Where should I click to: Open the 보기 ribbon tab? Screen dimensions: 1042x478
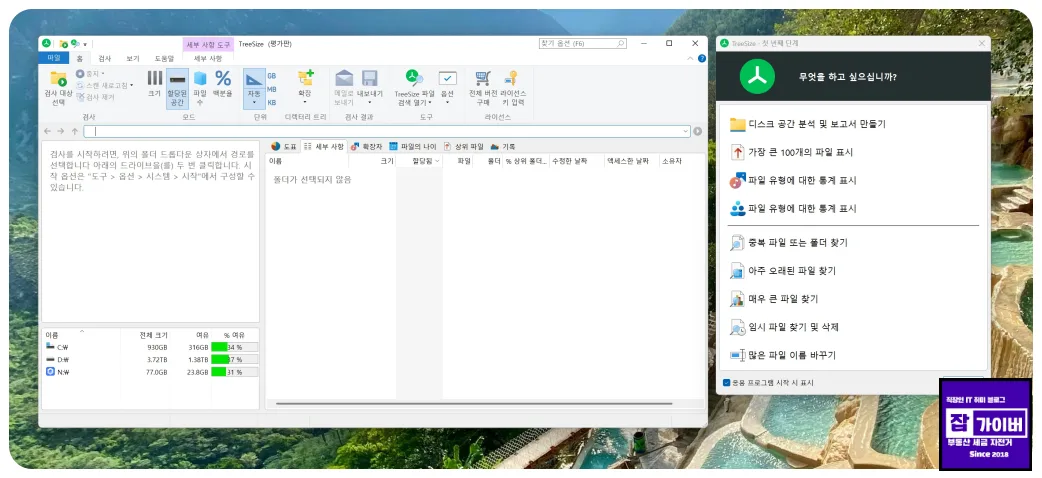click(x=133, y=59)
